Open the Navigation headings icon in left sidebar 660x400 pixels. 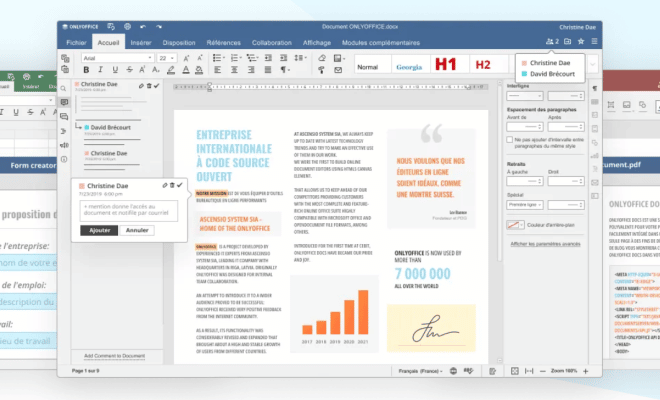point(64,131)
